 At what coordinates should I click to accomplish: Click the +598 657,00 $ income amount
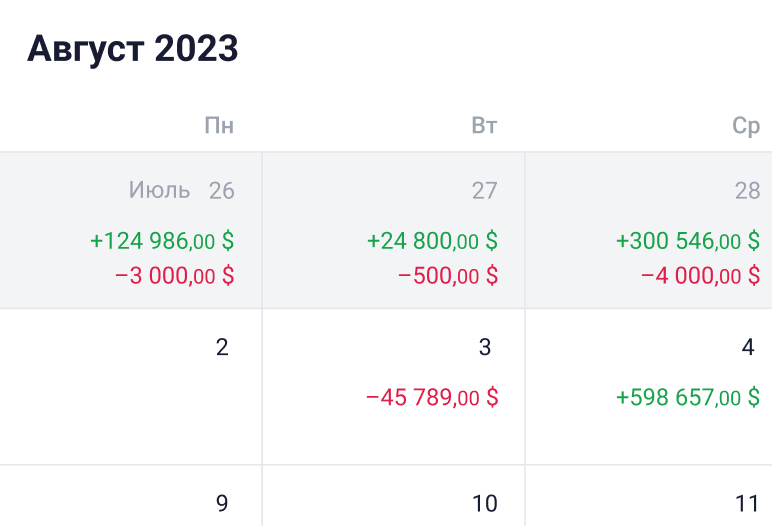point(688,397)
